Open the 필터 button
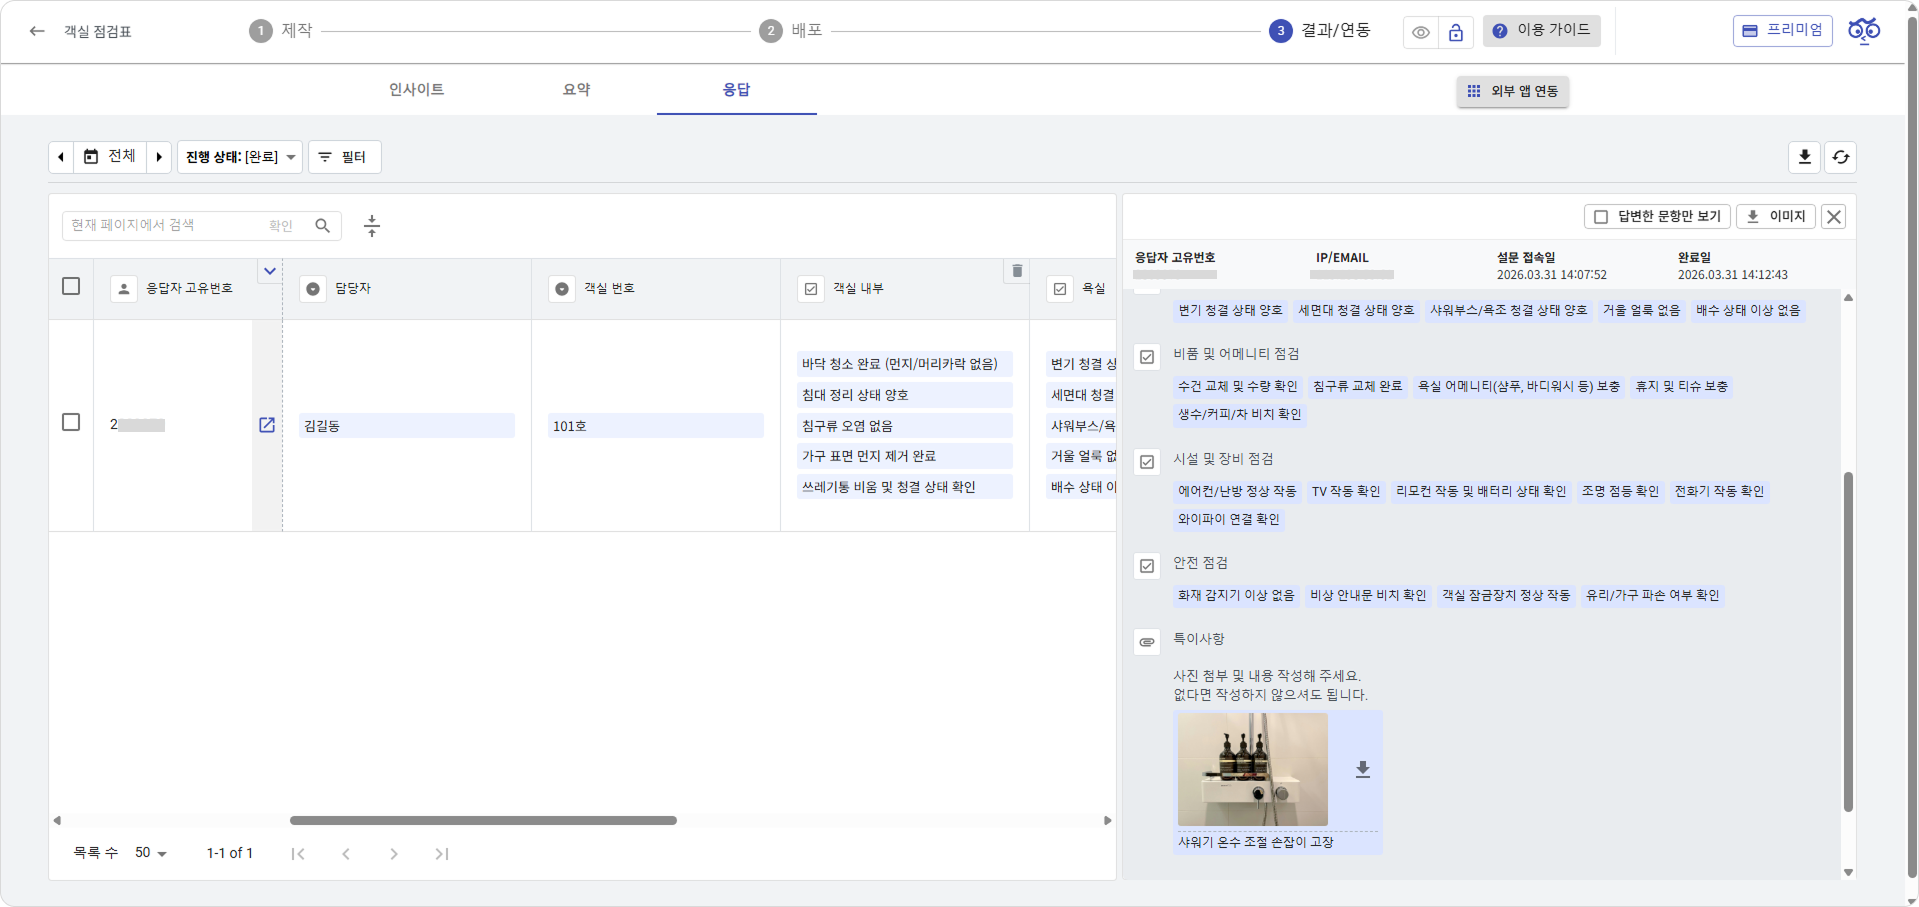The image size is (1919, 907). [x=344, y=157]
